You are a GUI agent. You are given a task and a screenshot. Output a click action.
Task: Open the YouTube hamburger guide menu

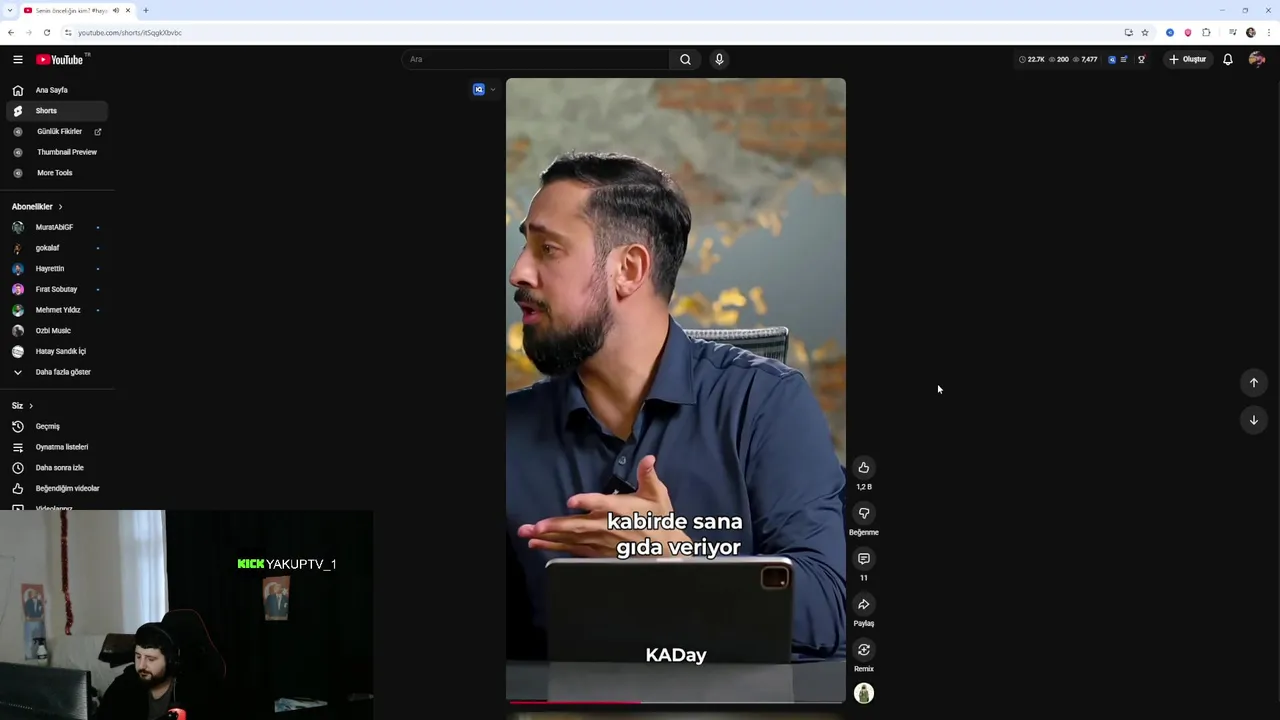click(18, 60)
